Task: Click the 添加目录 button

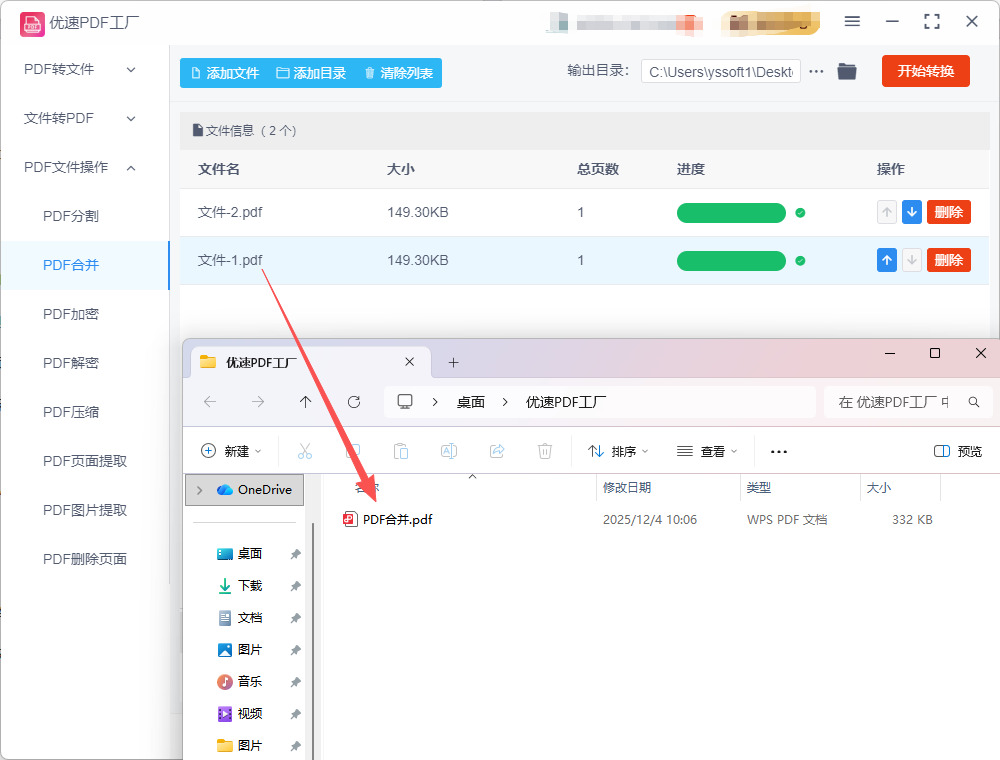Action: [x=311, y=73]
